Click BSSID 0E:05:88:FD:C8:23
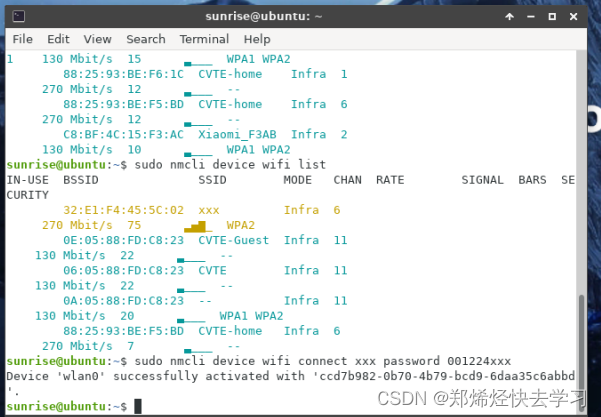This screenshot has width=601, height=417. [123, 240]
